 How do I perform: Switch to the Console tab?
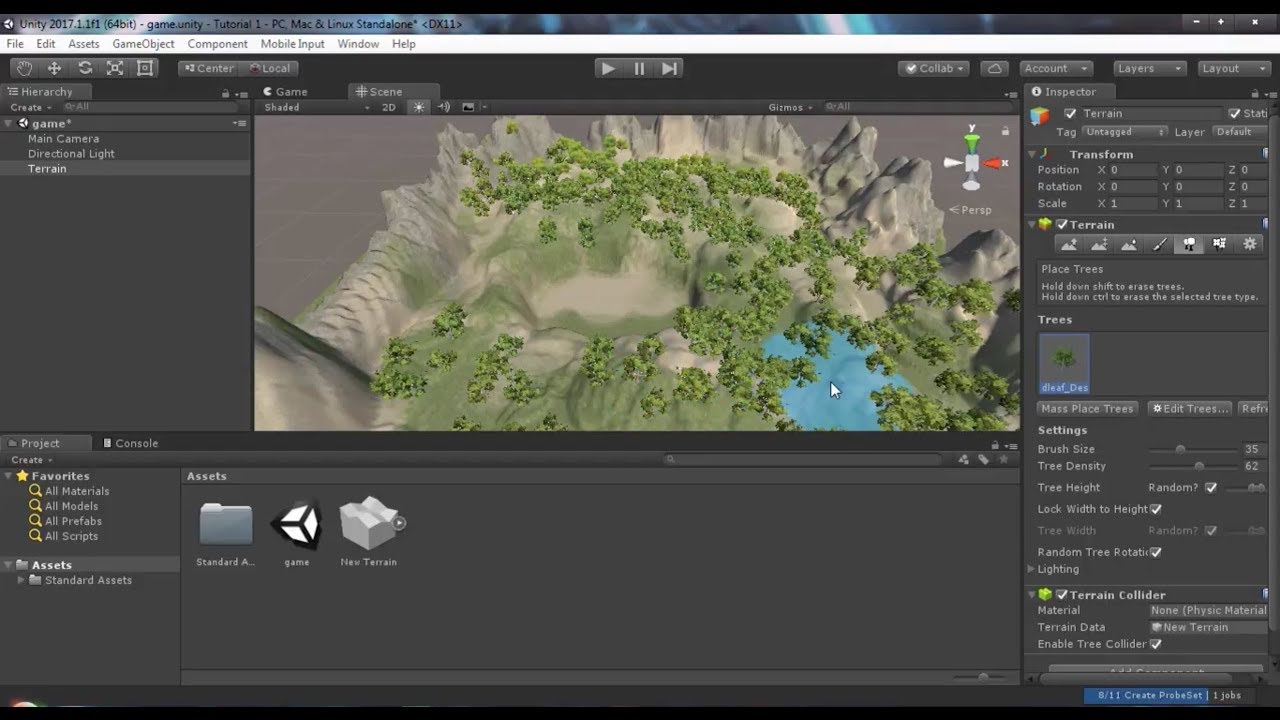129,443
